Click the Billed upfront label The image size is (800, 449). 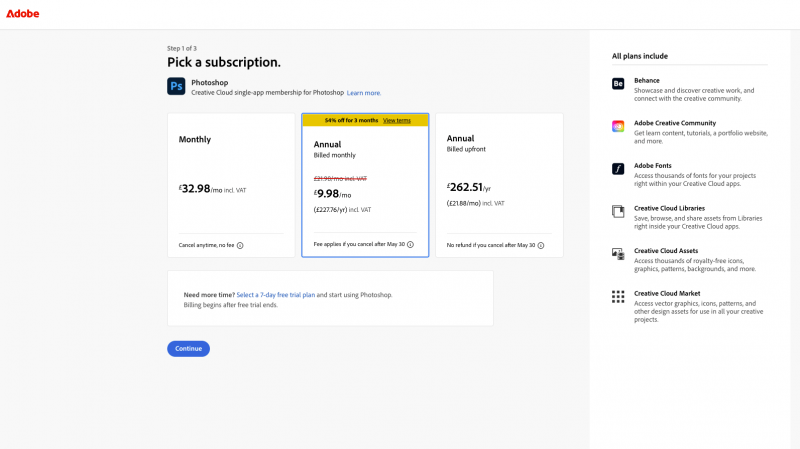(x=466, y=149)
